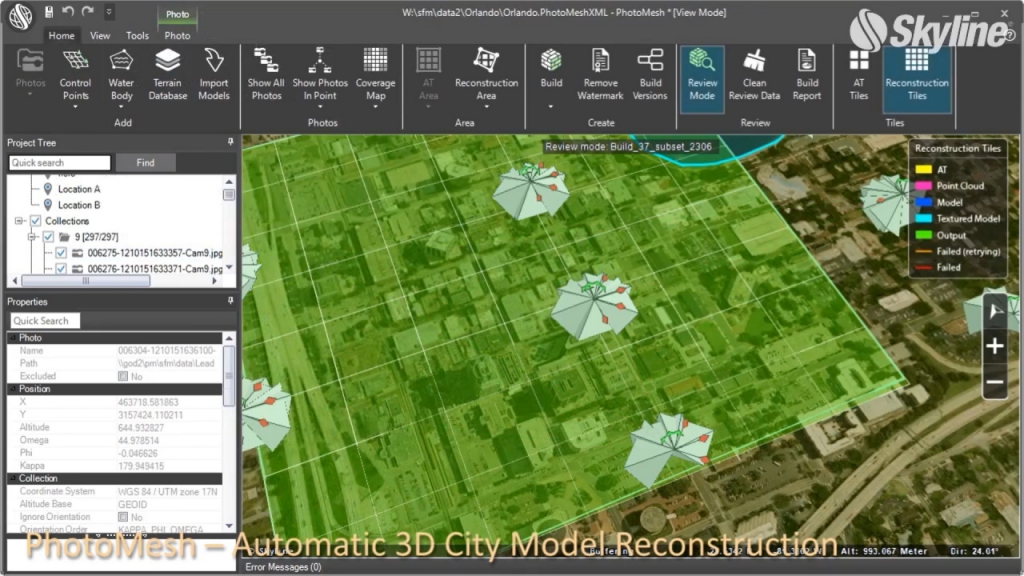Screen dimensions: 1024x576
Task: Open Terrain Database
Action: pyautogui.click(x=167, y=73)
